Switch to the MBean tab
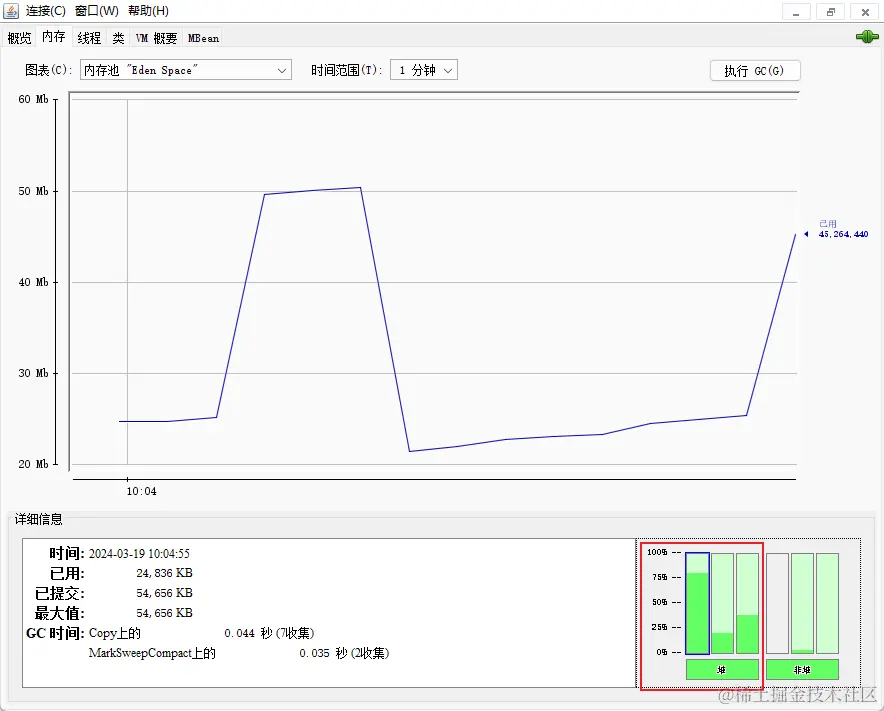 tap(204, 38)
